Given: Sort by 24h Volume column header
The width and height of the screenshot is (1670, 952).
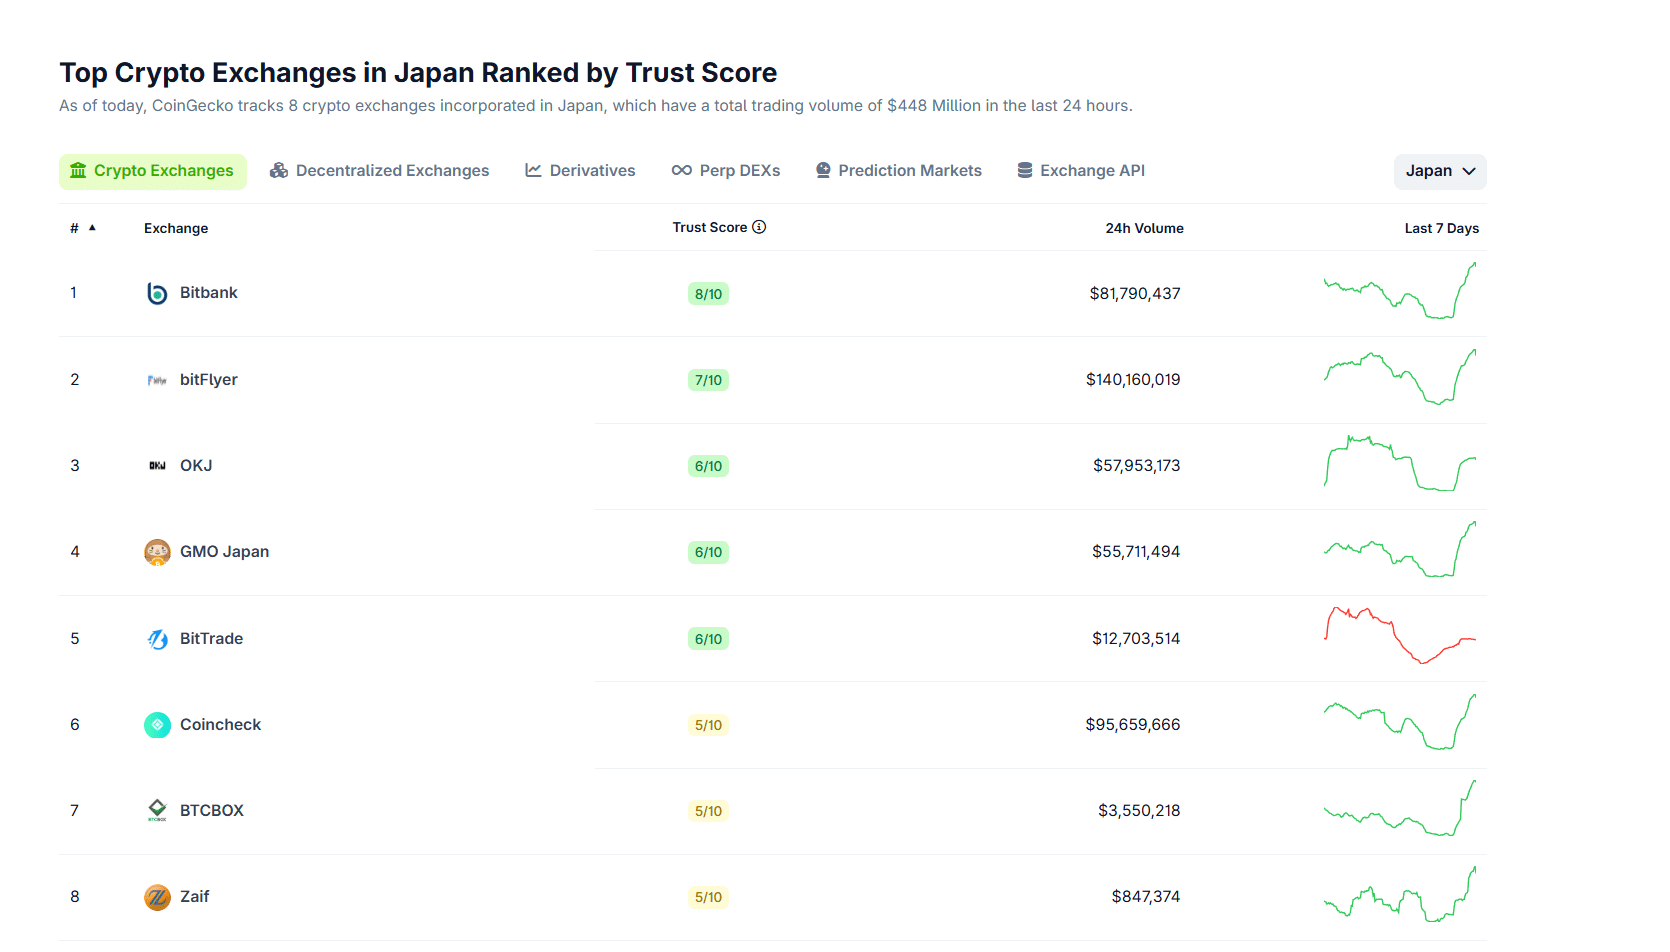Looking at the screenshot, I should 1144,228.
